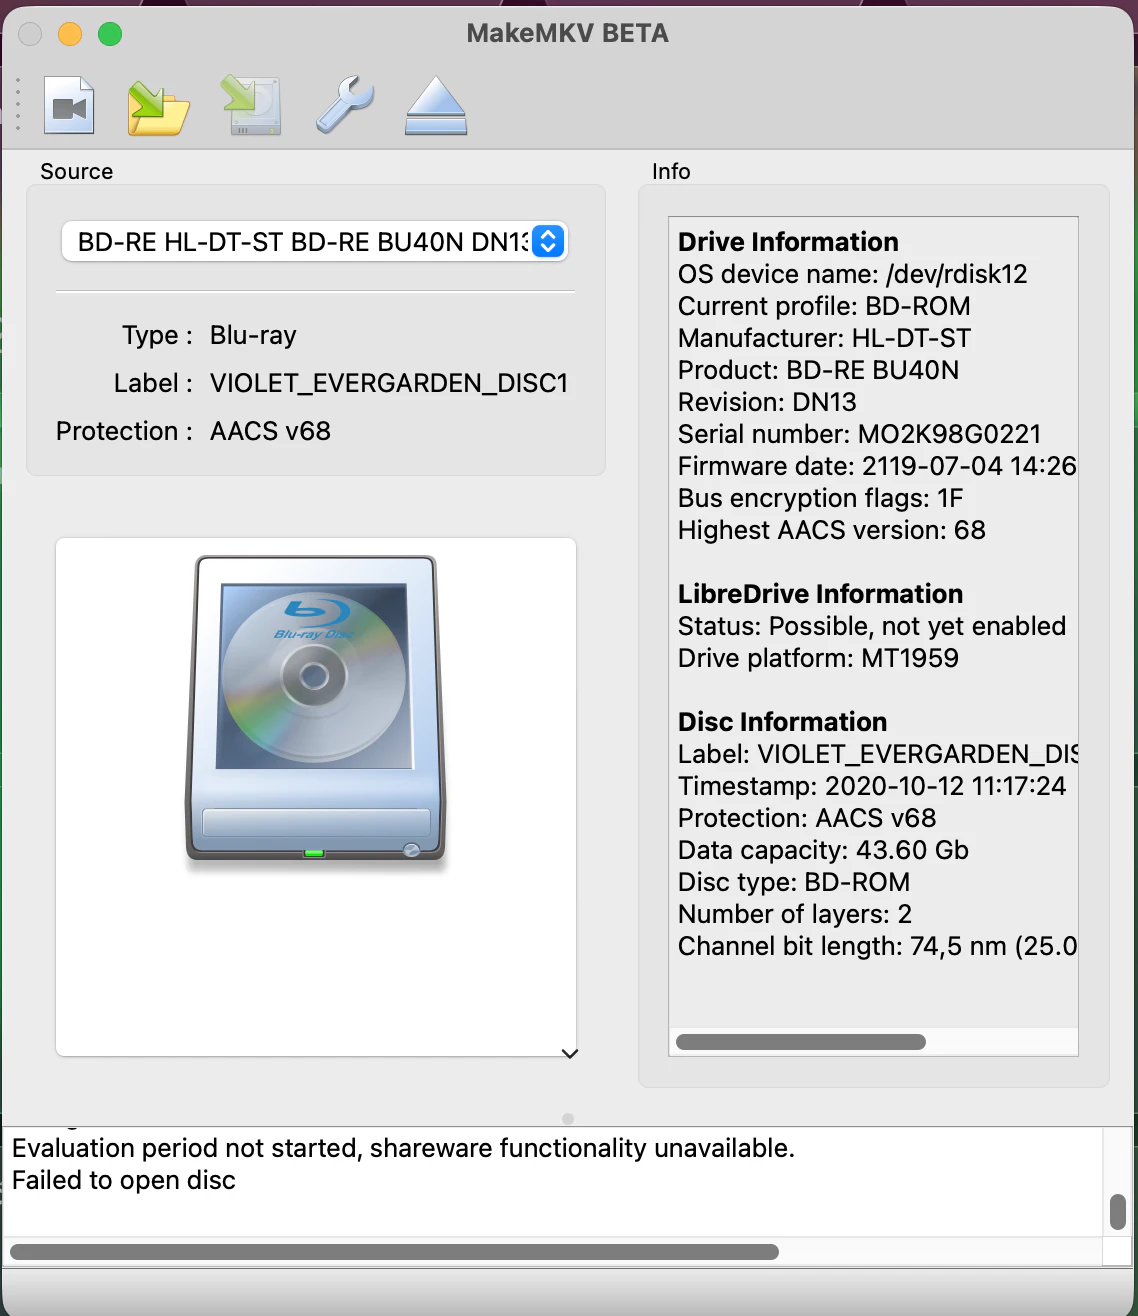Click 'Bus encryption flags: 1F' line

point(820,498)
